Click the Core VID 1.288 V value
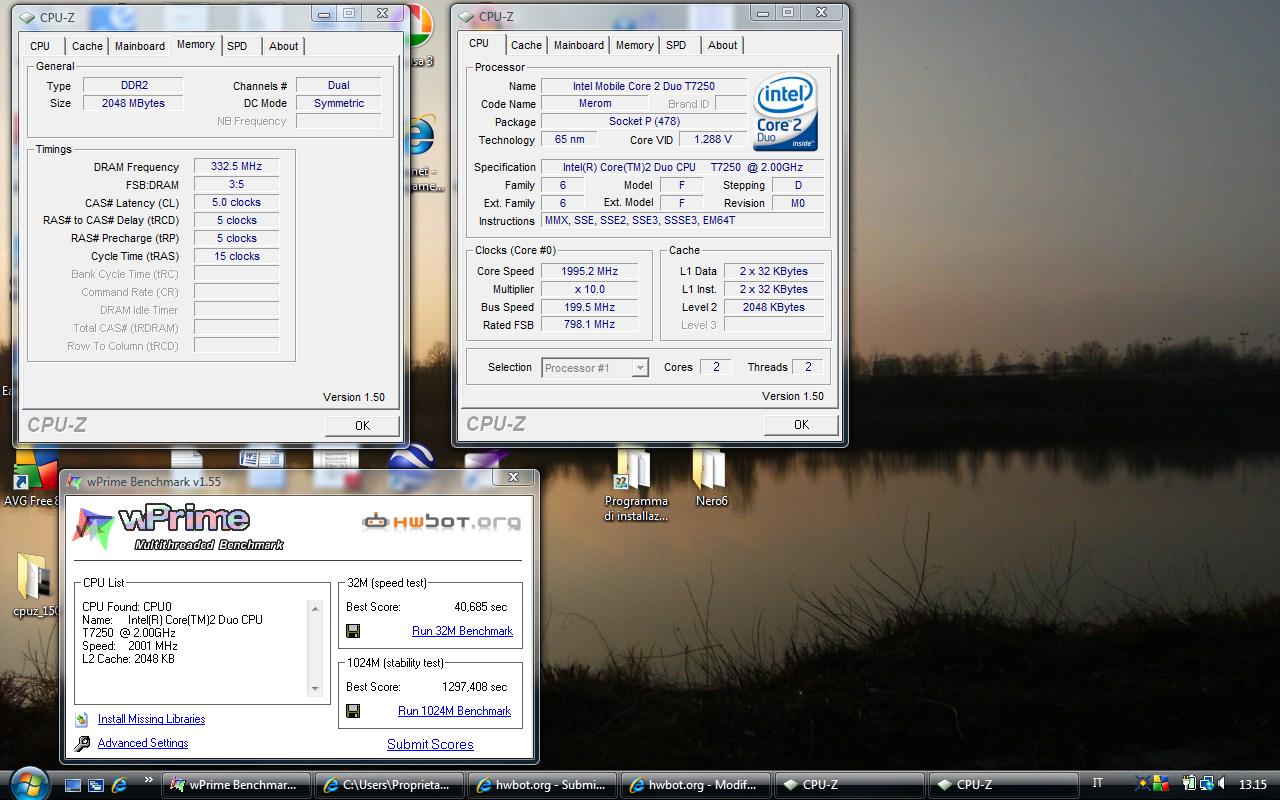This screenshot has width=1280, height=800. [712, 140]
